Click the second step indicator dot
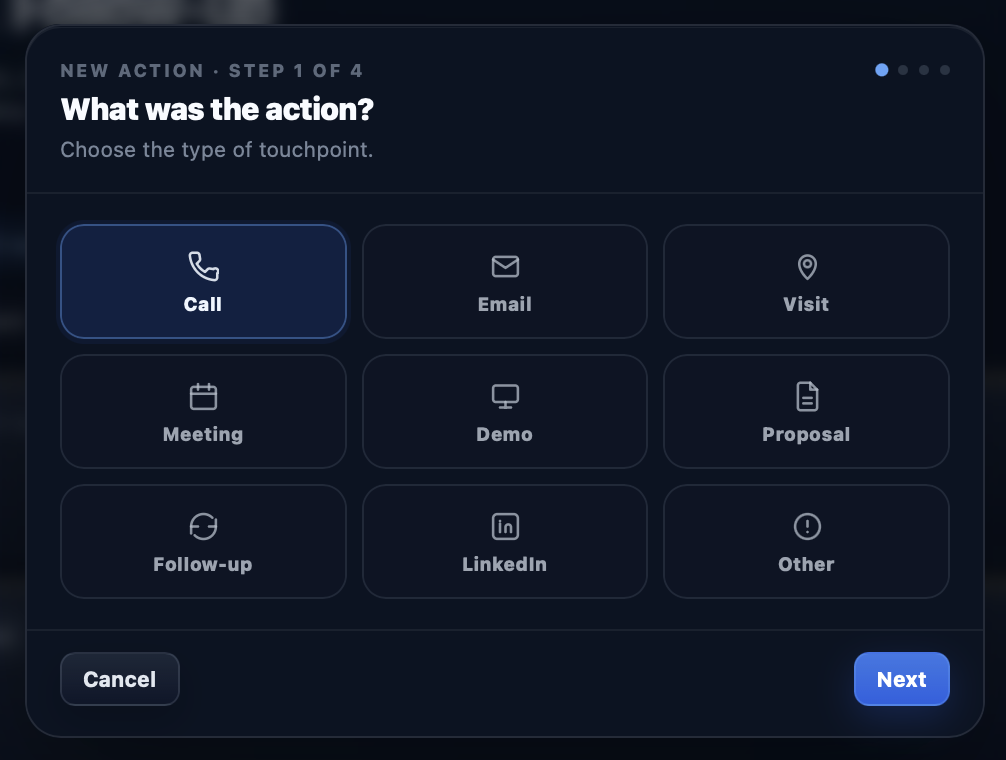 pyautogui.click(x=903, y=70)
